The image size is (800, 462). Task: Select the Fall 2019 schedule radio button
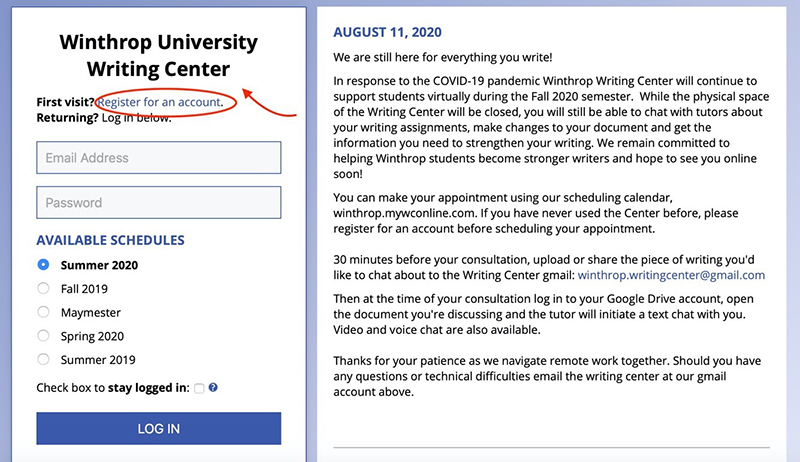(x=43, y=288)
